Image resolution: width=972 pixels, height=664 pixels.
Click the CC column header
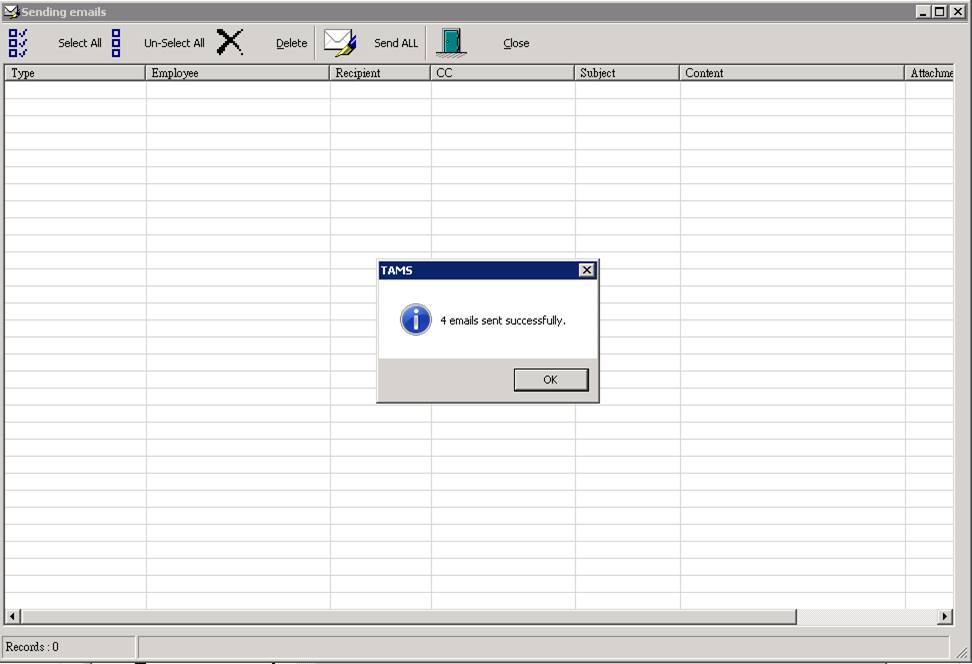(503, 73)
